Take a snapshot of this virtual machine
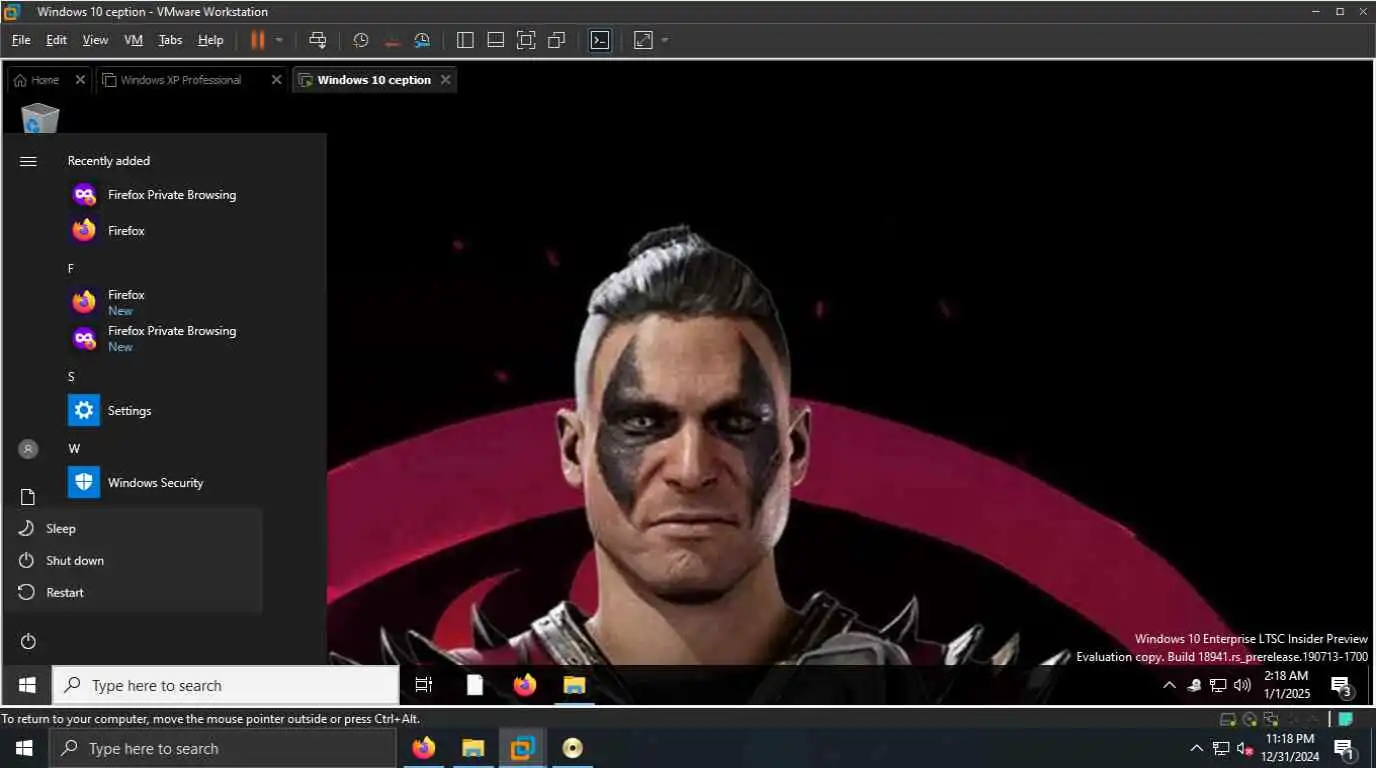 (361, 40)
